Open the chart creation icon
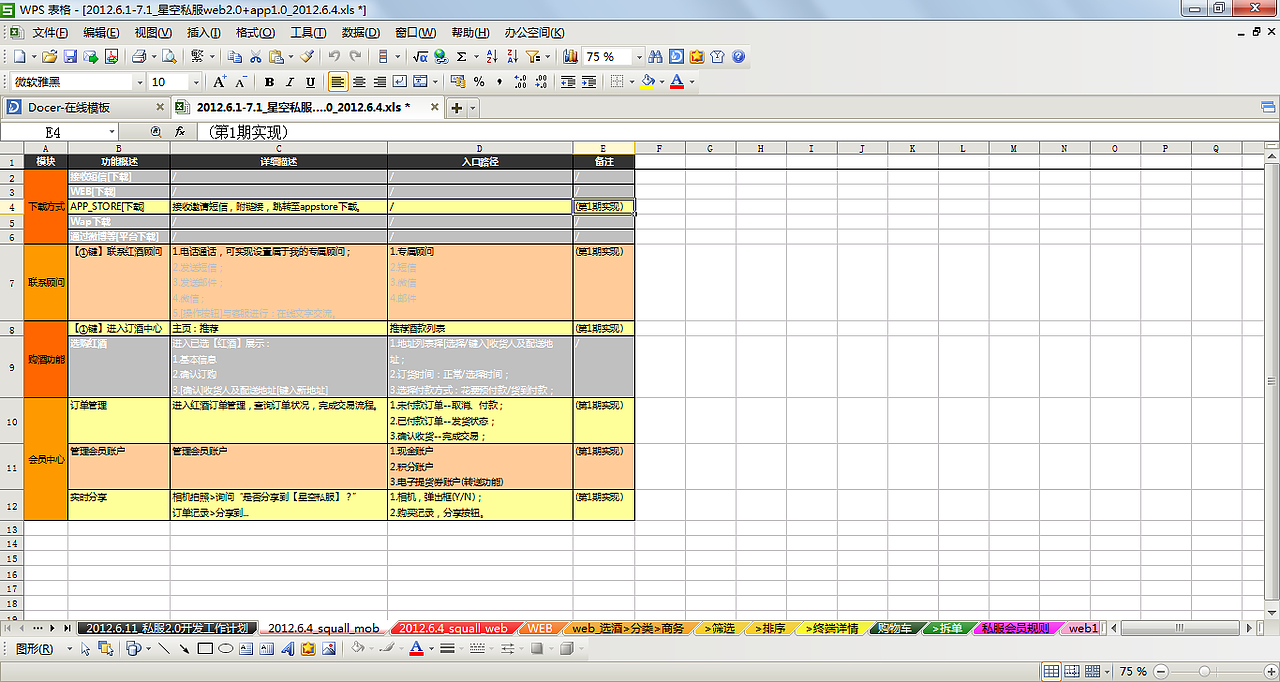Screen dimensions: 1280x682 tap(570, 57)
